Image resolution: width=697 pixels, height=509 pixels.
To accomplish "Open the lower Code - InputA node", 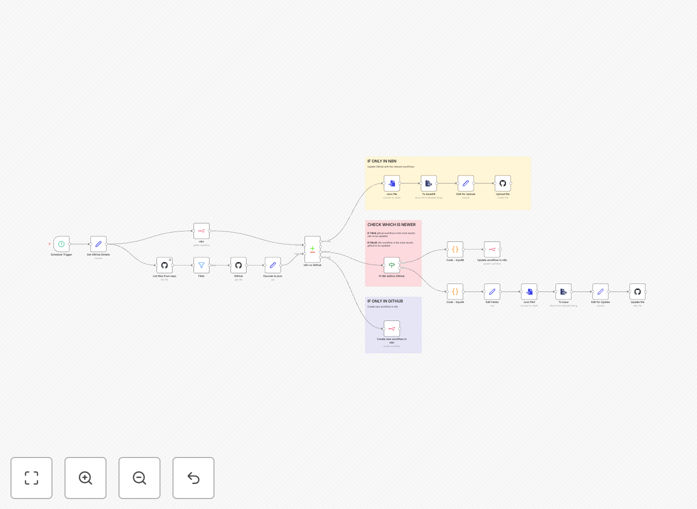I will pos(455,292).
